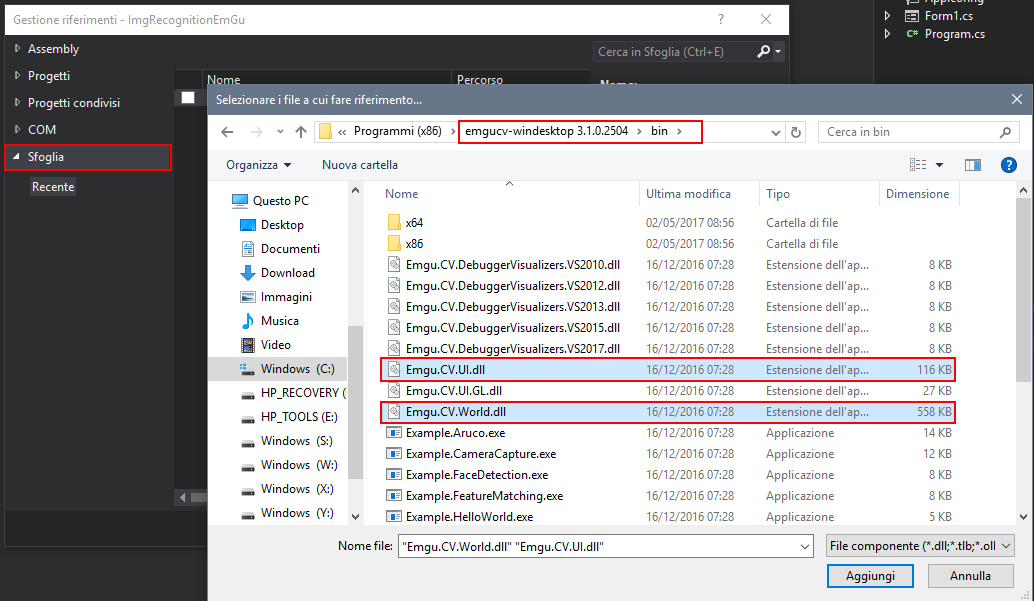Screen dimensions: 1034x601
Task: Create a new folder with Nuova cartella
Action: pos(360,165)
